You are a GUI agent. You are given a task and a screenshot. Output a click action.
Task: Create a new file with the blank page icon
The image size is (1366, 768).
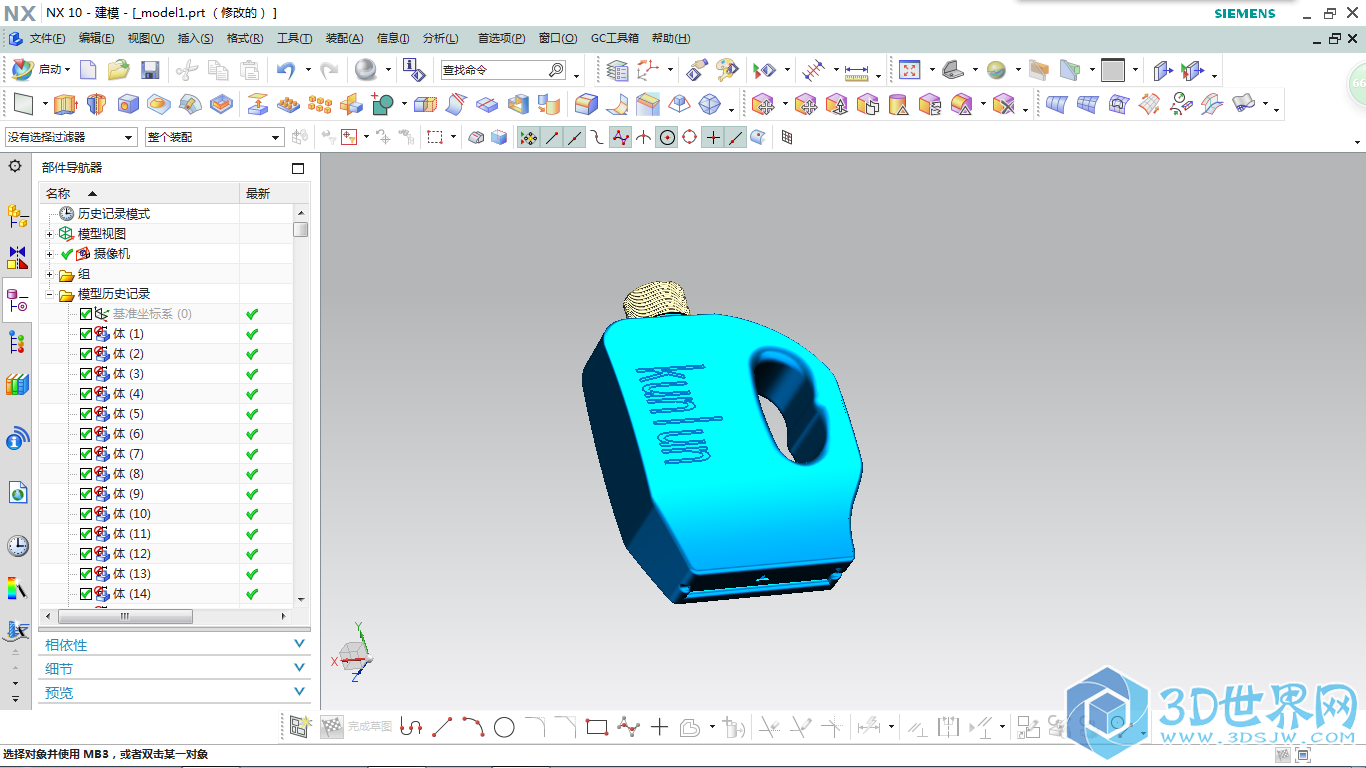(88, 70)
